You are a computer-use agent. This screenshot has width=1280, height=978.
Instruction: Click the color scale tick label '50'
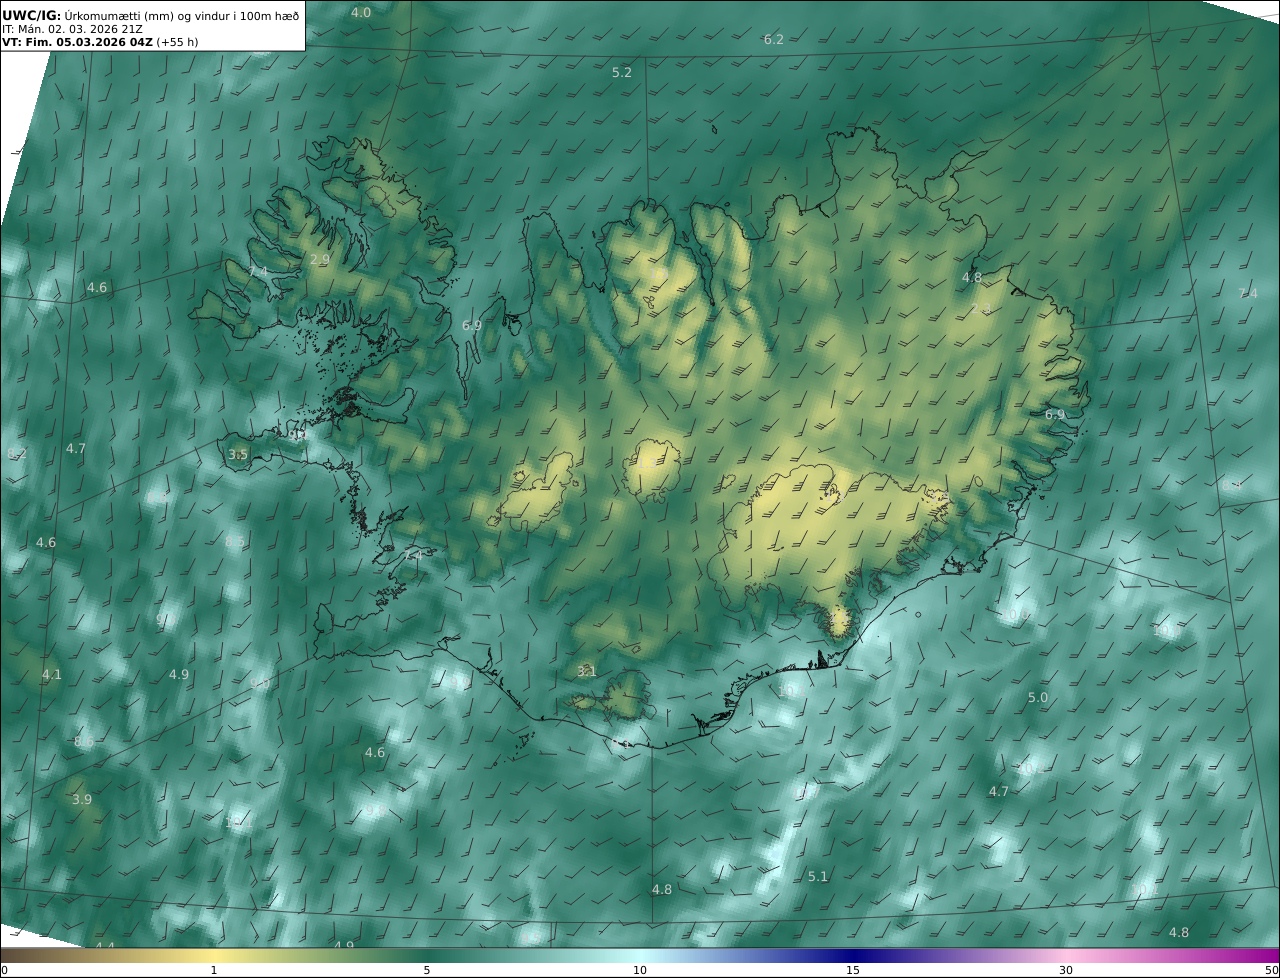pos(1272,971)
